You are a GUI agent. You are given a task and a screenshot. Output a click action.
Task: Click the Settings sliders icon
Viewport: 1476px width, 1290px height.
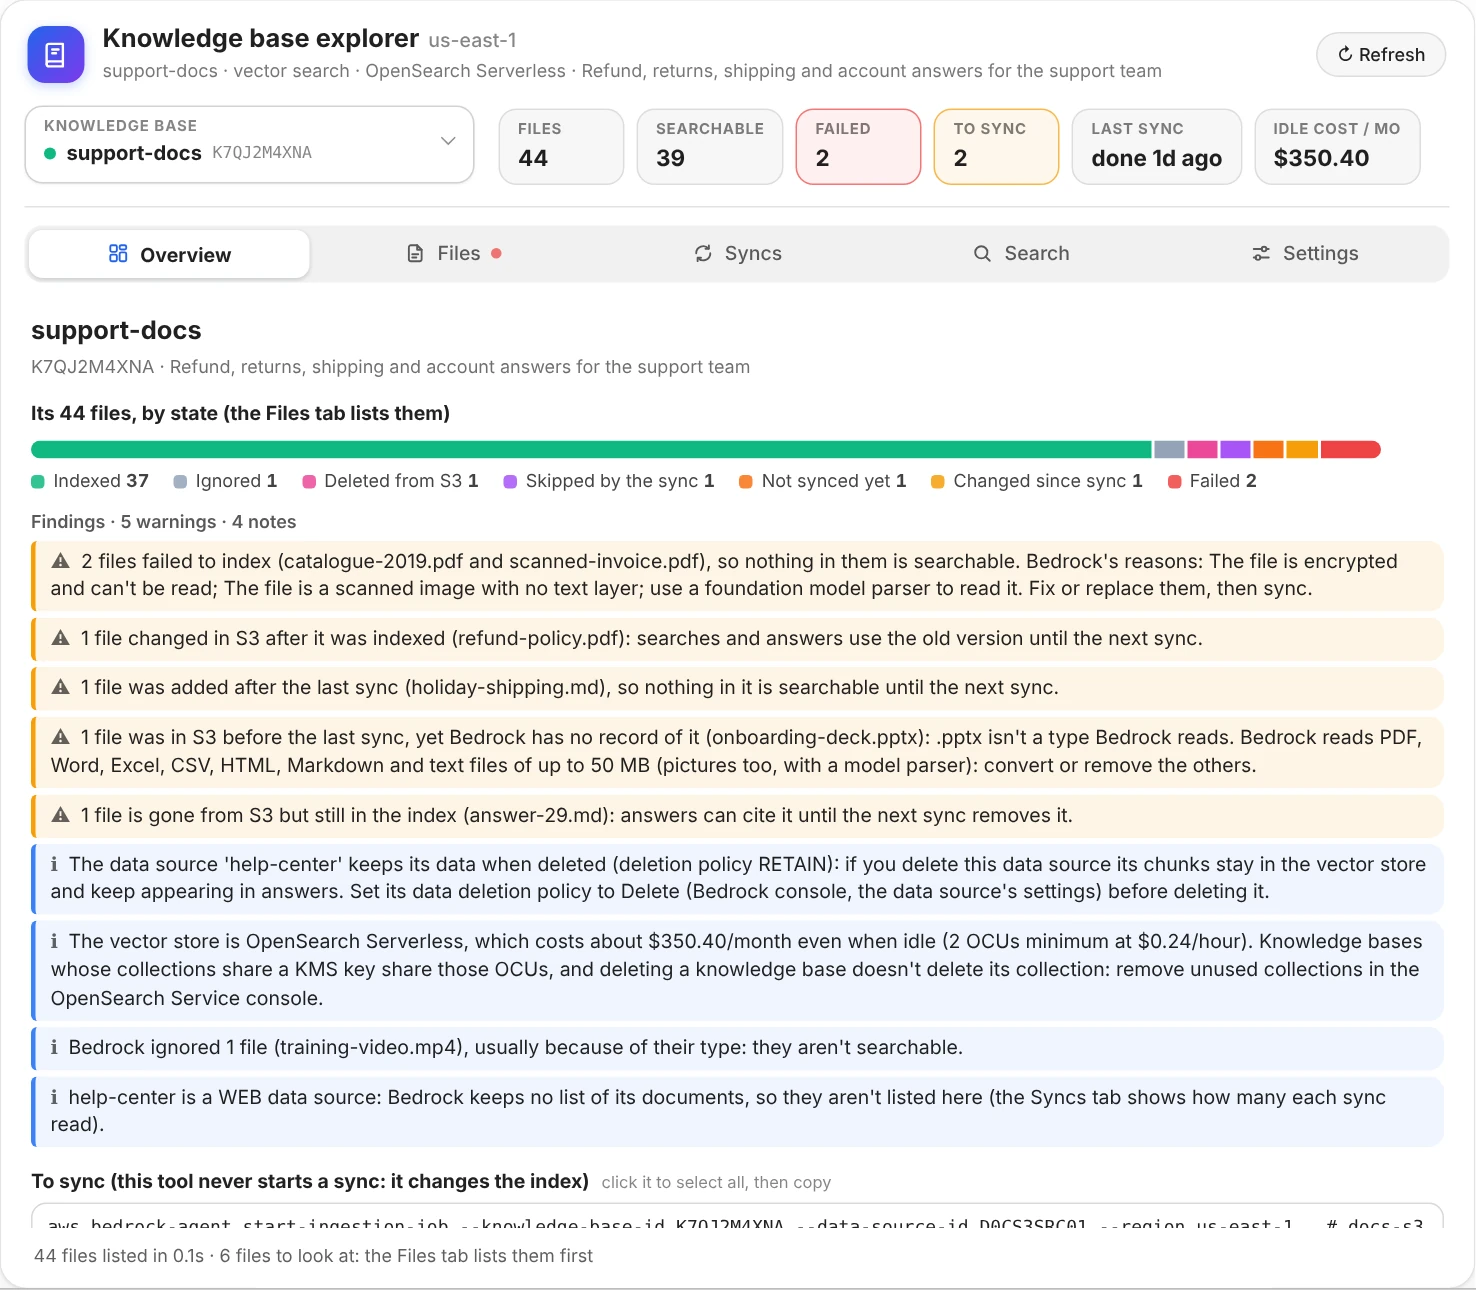click(1261, 254)
